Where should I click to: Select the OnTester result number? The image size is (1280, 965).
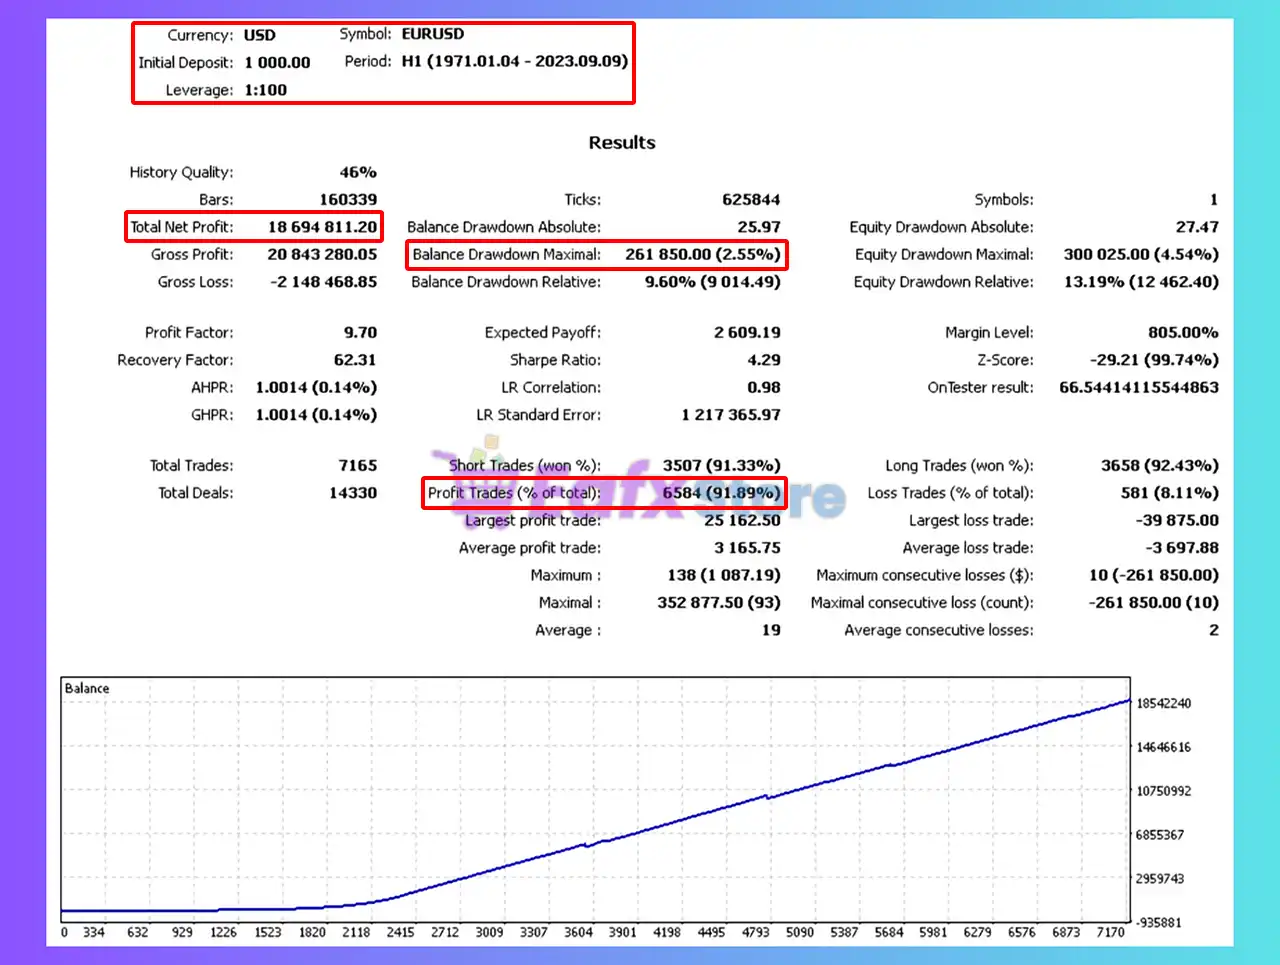[x=1138, y=388]
